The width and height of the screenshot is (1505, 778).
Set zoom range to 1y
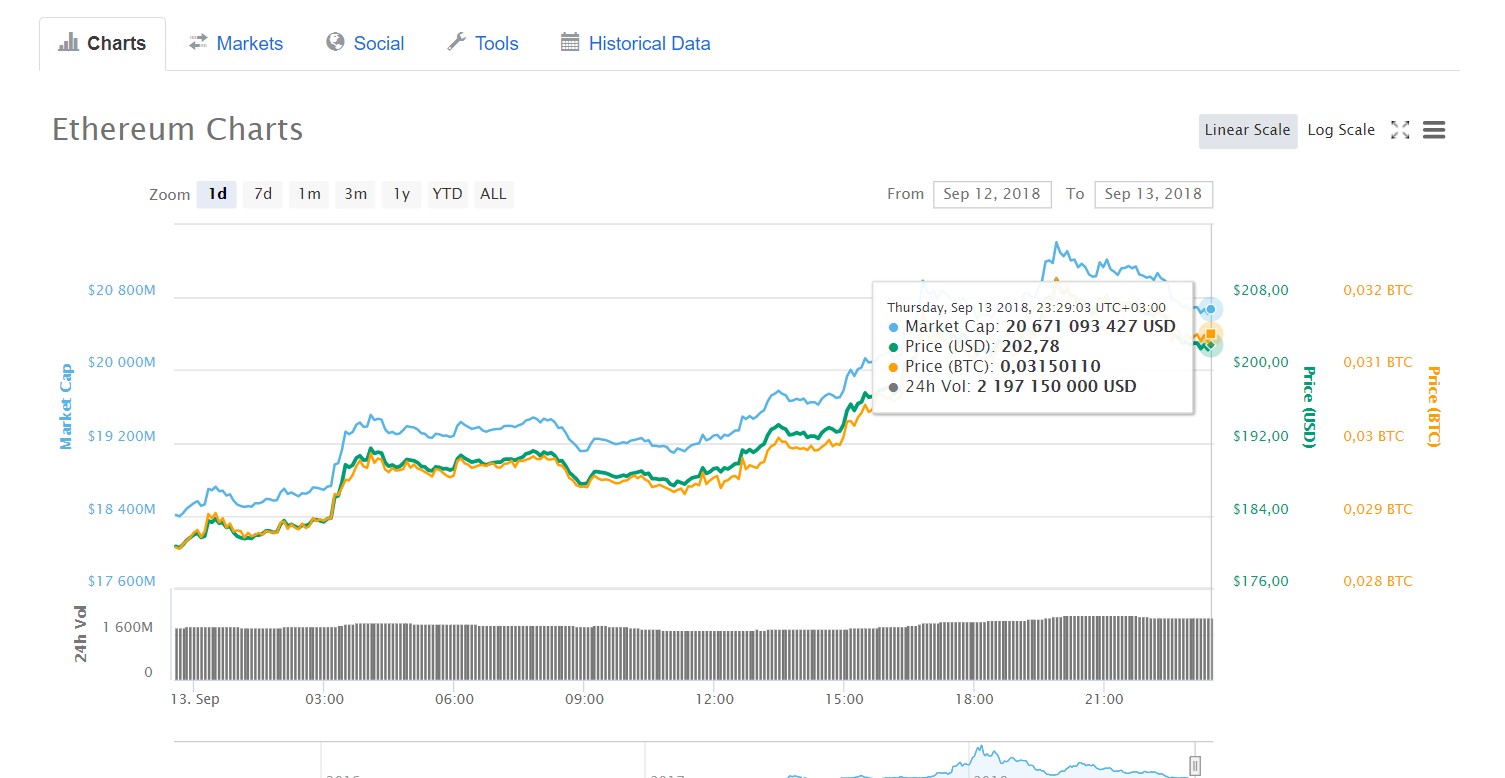pos(401,194)
